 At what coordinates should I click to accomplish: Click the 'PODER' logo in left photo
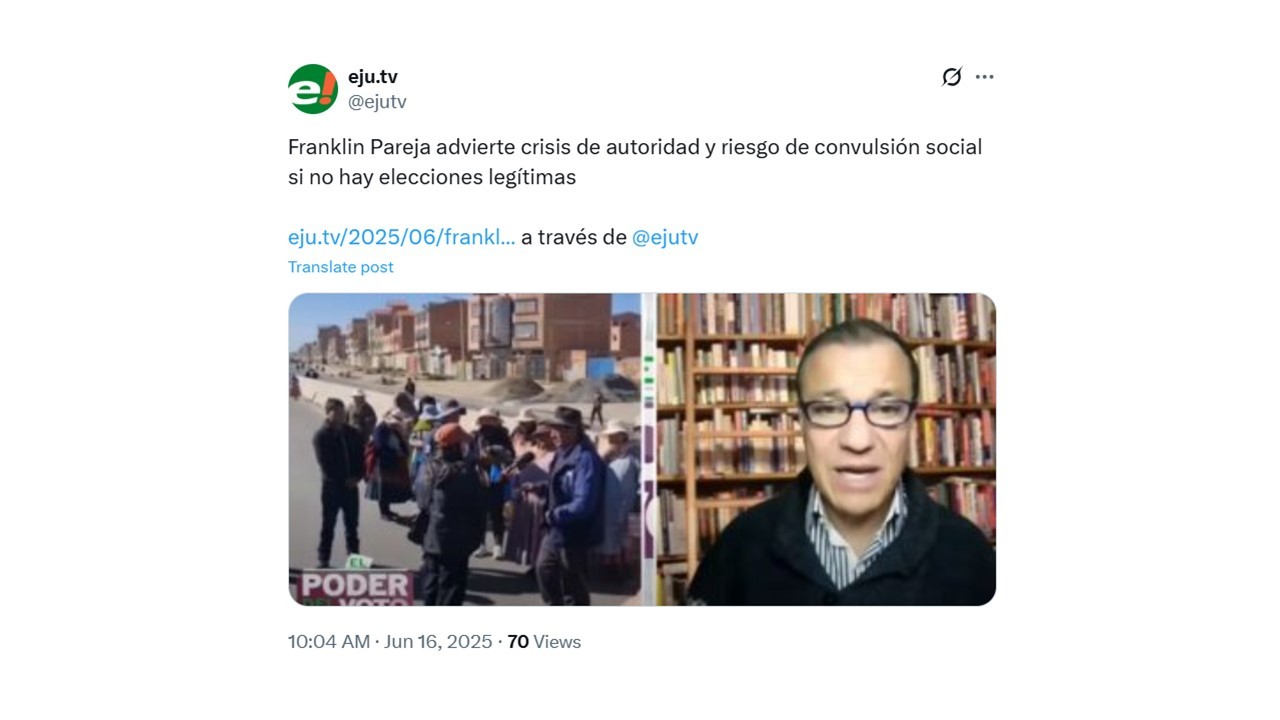[354, 587]
